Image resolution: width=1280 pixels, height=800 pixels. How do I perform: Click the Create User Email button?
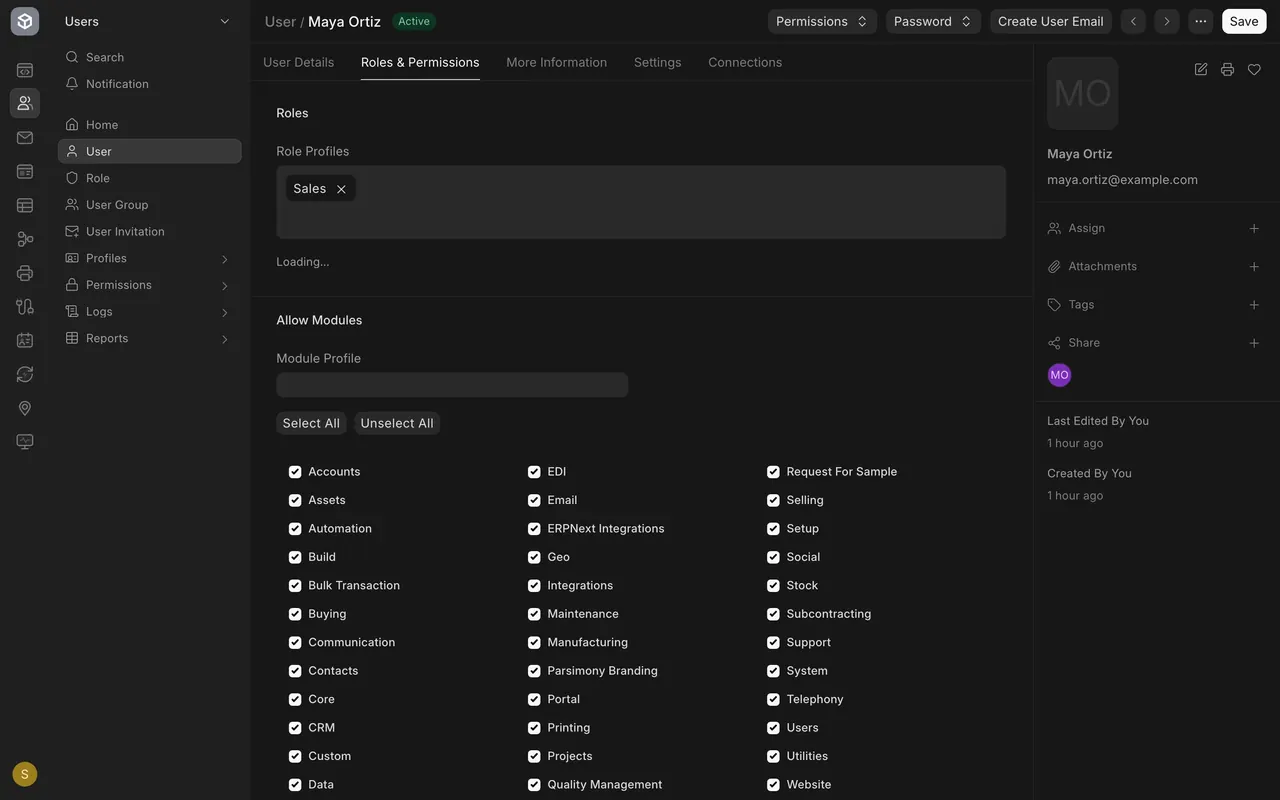(x=1050, y=21)
